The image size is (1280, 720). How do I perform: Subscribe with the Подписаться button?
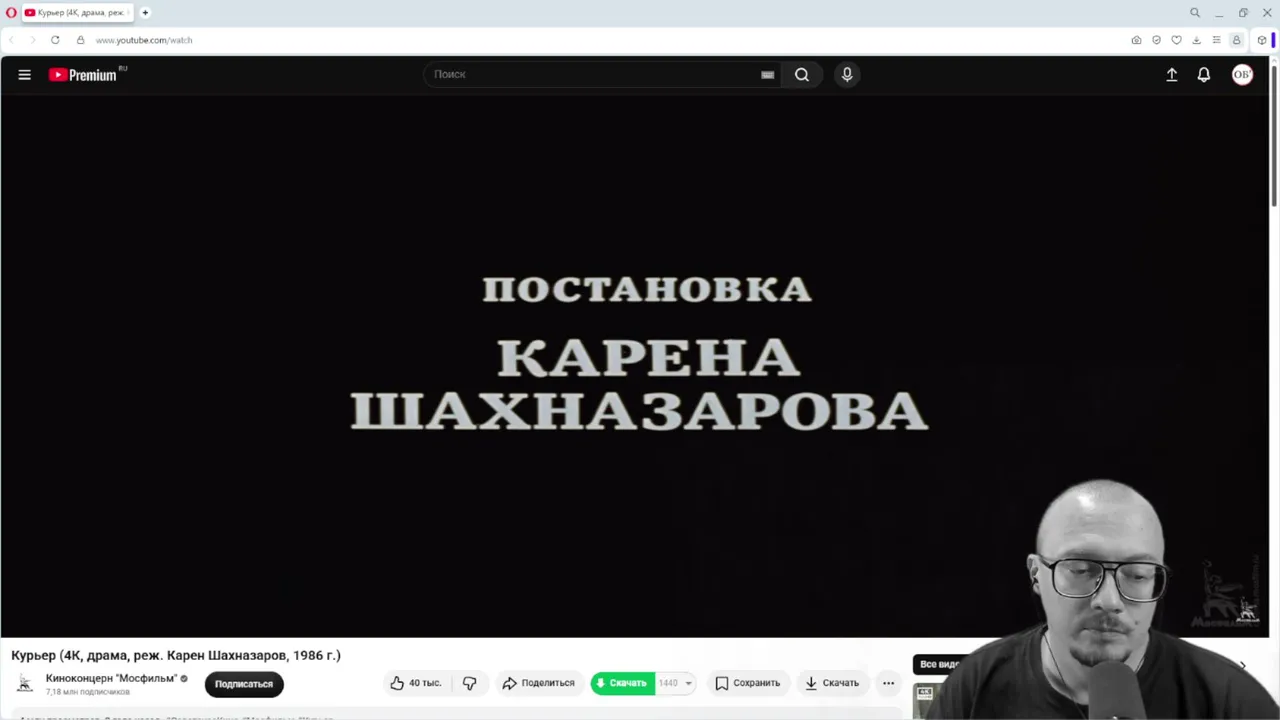point(244,684)
